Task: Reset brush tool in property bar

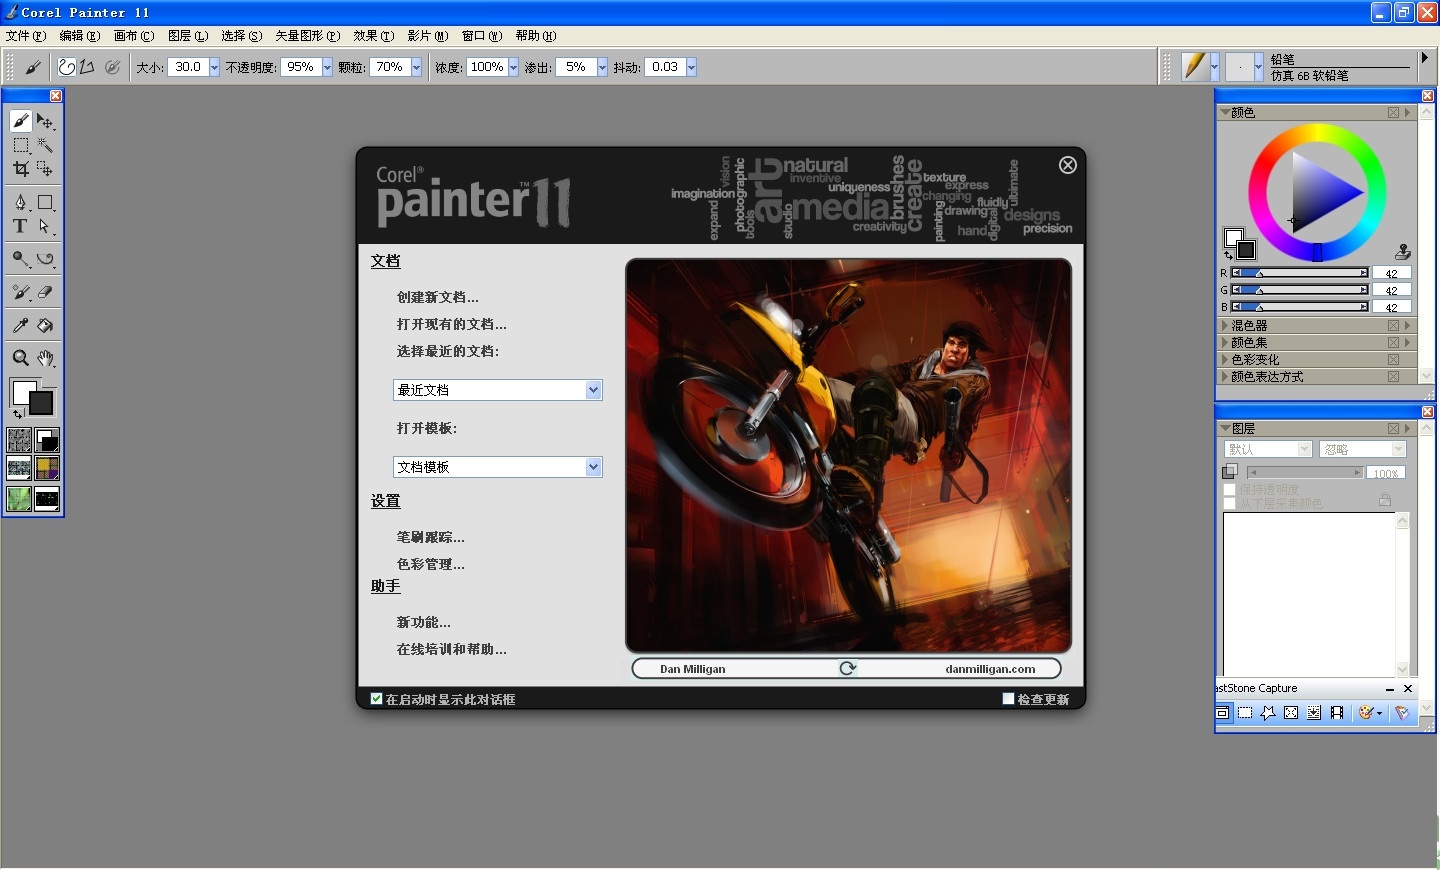Action: 33,67
